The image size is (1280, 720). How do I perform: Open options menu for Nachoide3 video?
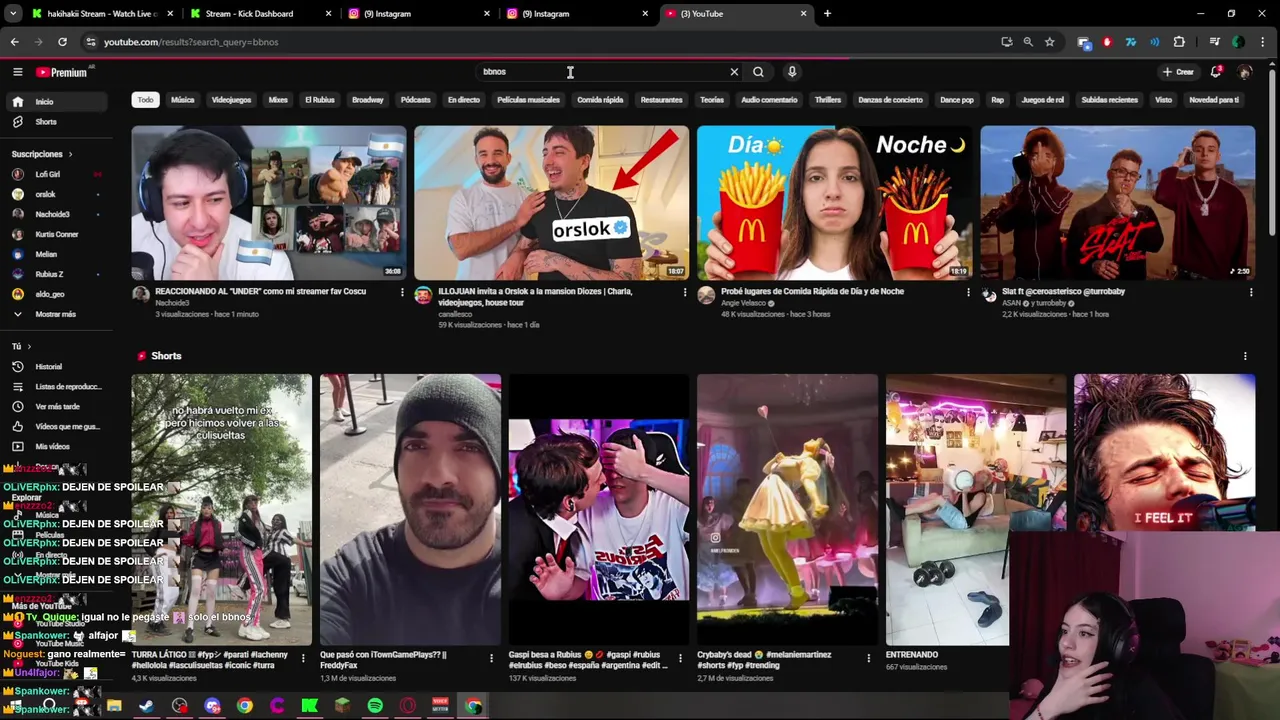click(x=402, y=292)
